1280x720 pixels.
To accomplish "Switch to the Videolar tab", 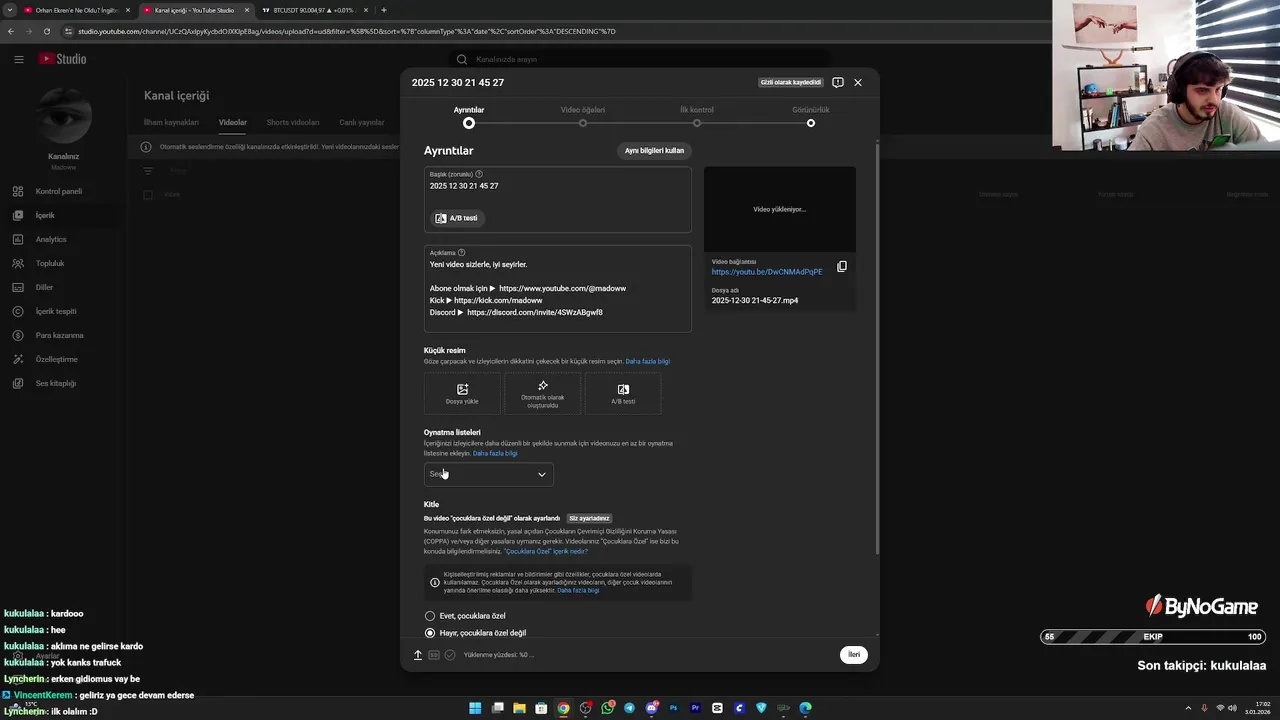I will (x=233, y=122).
